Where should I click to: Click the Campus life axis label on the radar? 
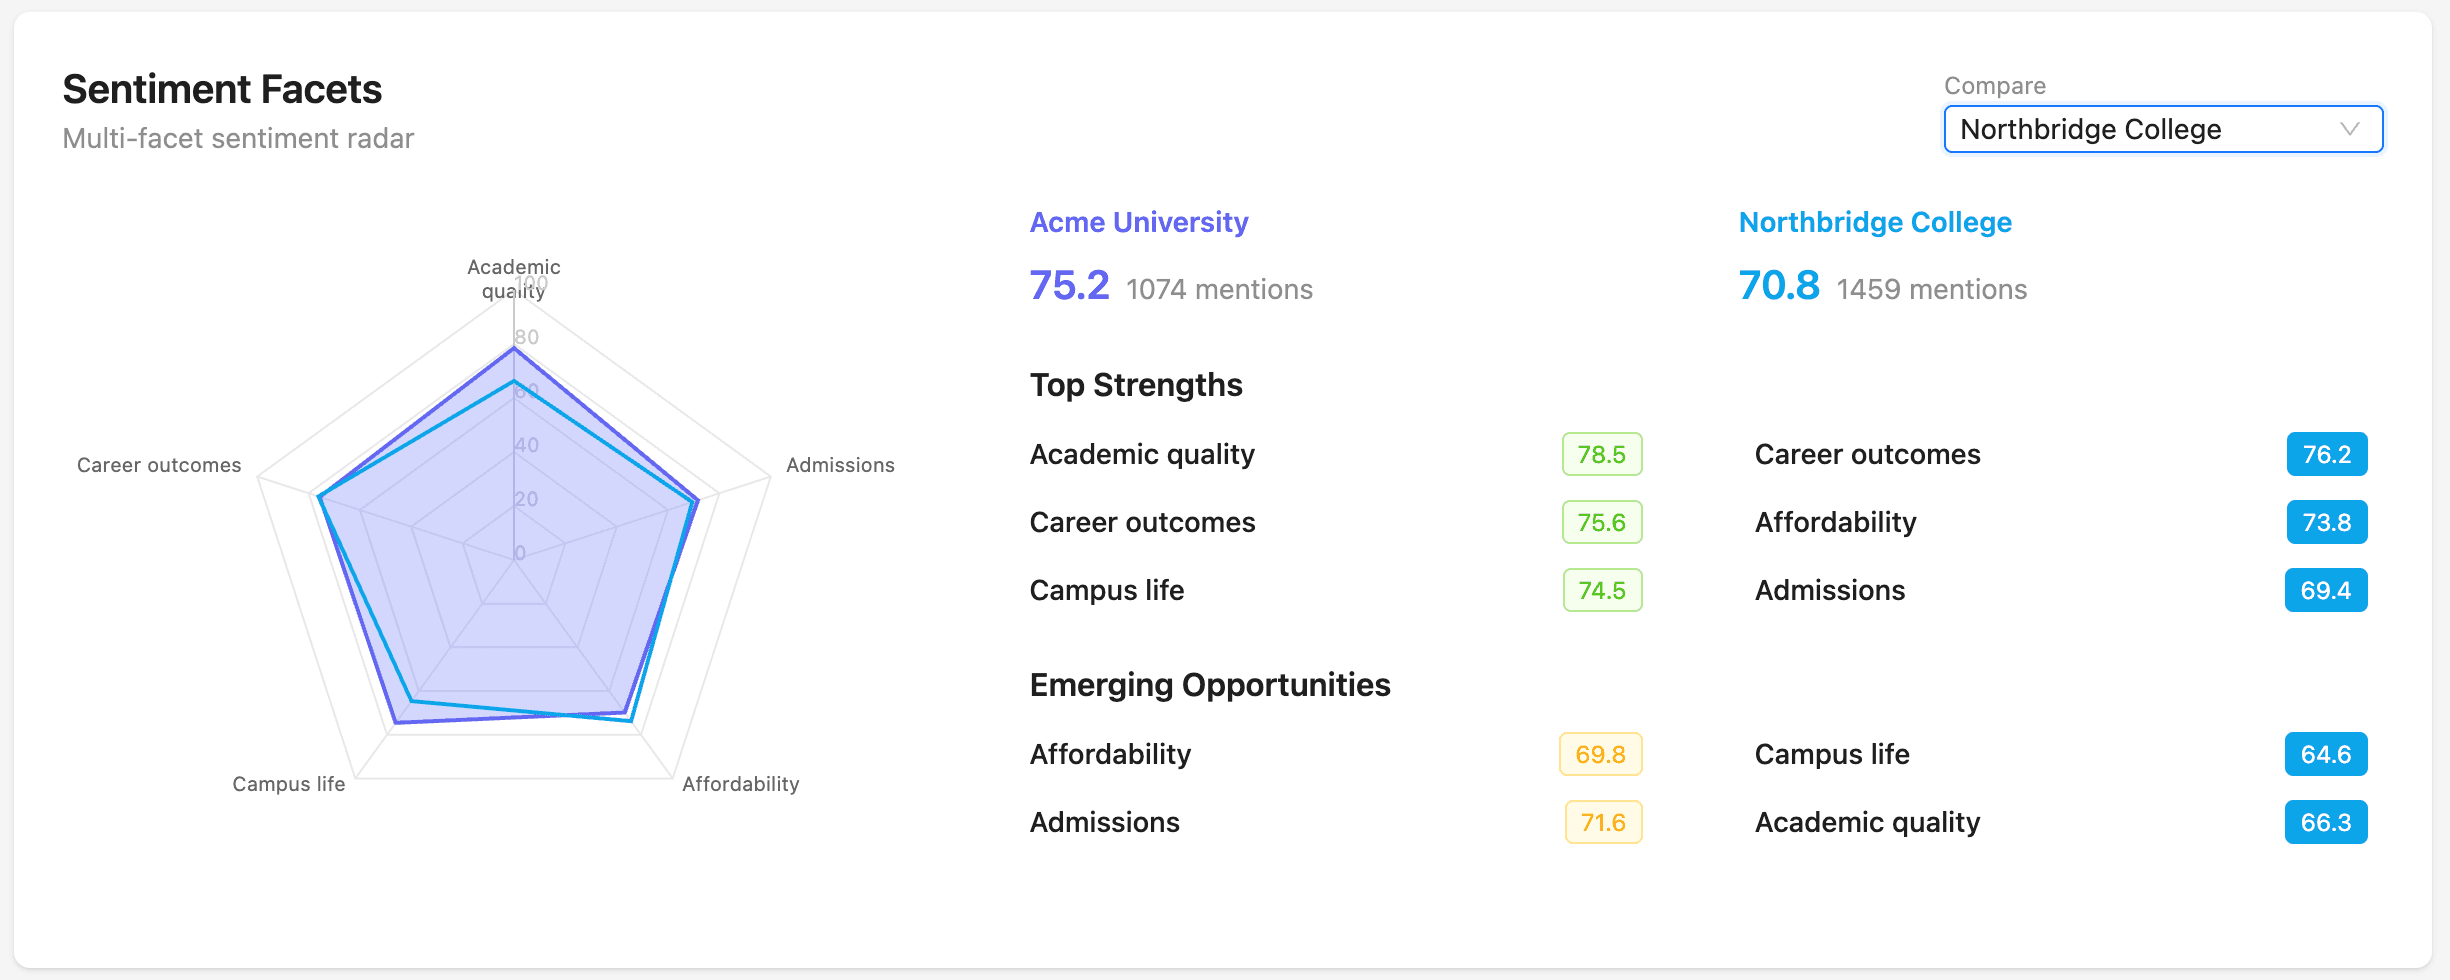(x=288, y=783)
